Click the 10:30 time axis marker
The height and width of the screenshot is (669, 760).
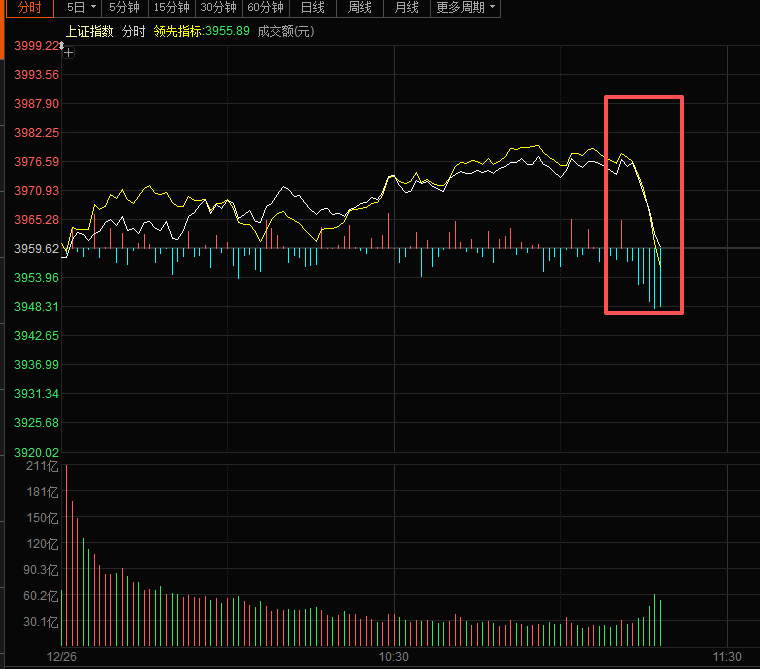click(394, 657)
